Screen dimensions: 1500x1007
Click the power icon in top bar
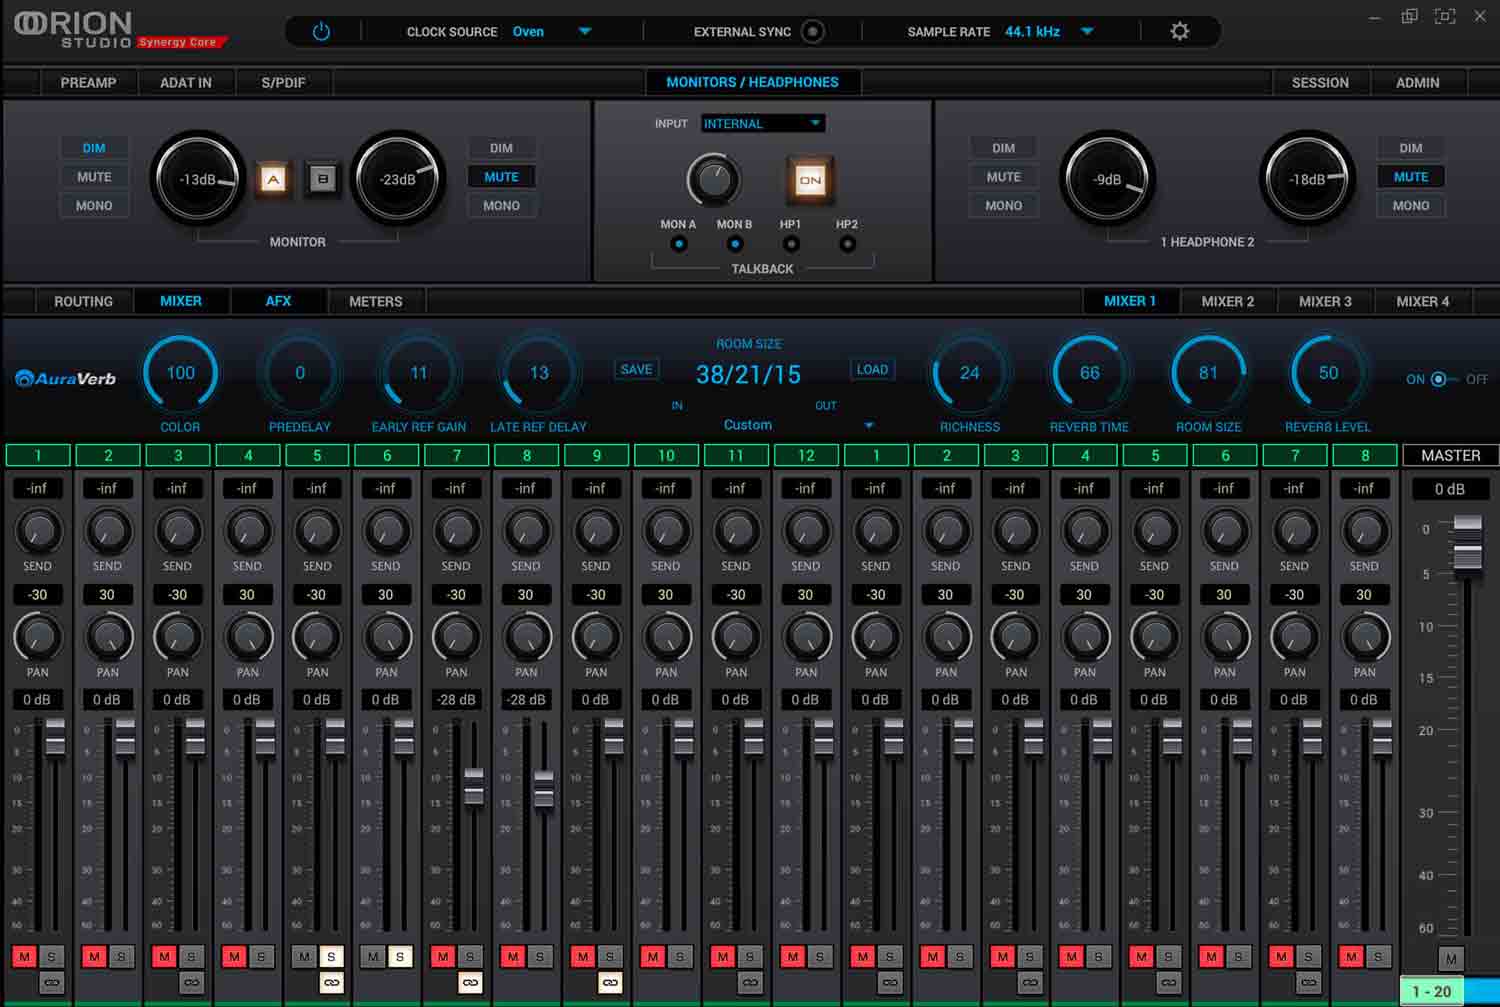pyautogui.click(x=321, y=32)
